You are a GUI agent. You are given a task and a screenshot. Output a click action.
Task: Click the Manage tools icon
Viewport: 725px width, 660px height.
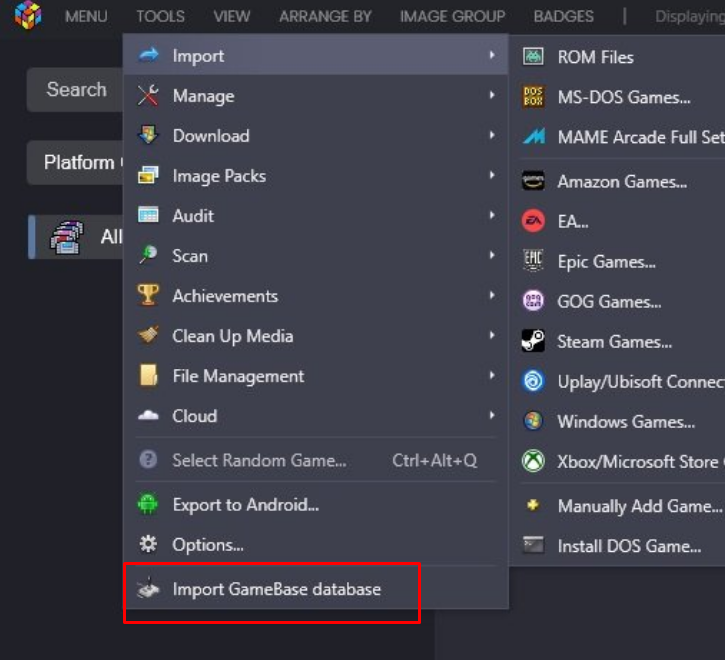(x=148, y=95)
